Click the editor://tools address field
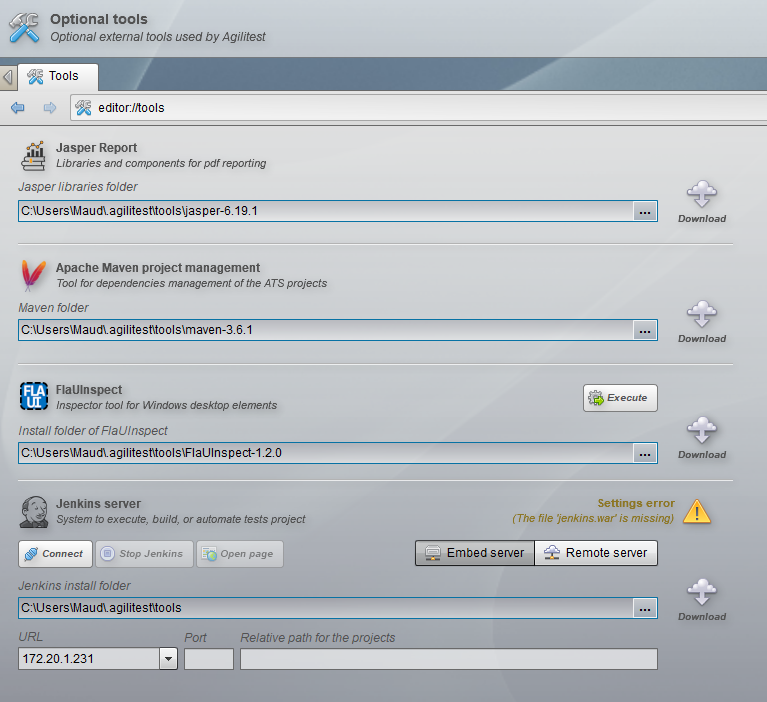 point(418,108)
